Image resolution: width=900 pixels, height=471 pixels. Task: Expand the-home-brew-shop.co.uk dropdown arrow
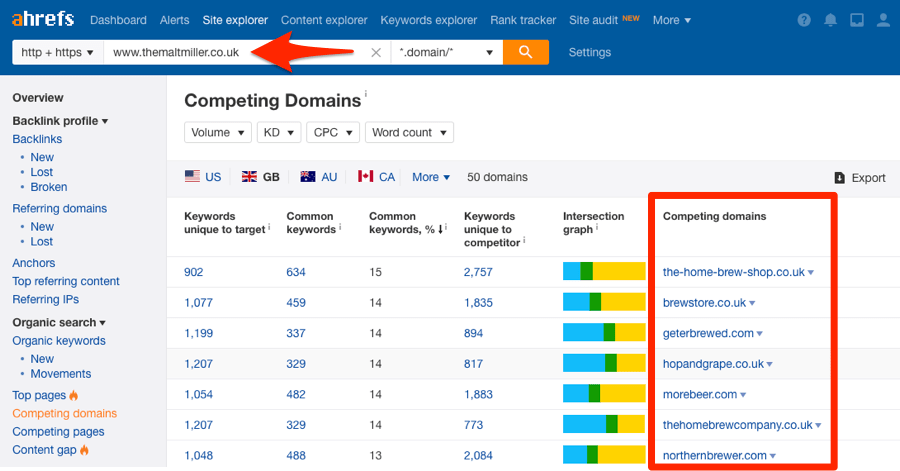(810, 273)
